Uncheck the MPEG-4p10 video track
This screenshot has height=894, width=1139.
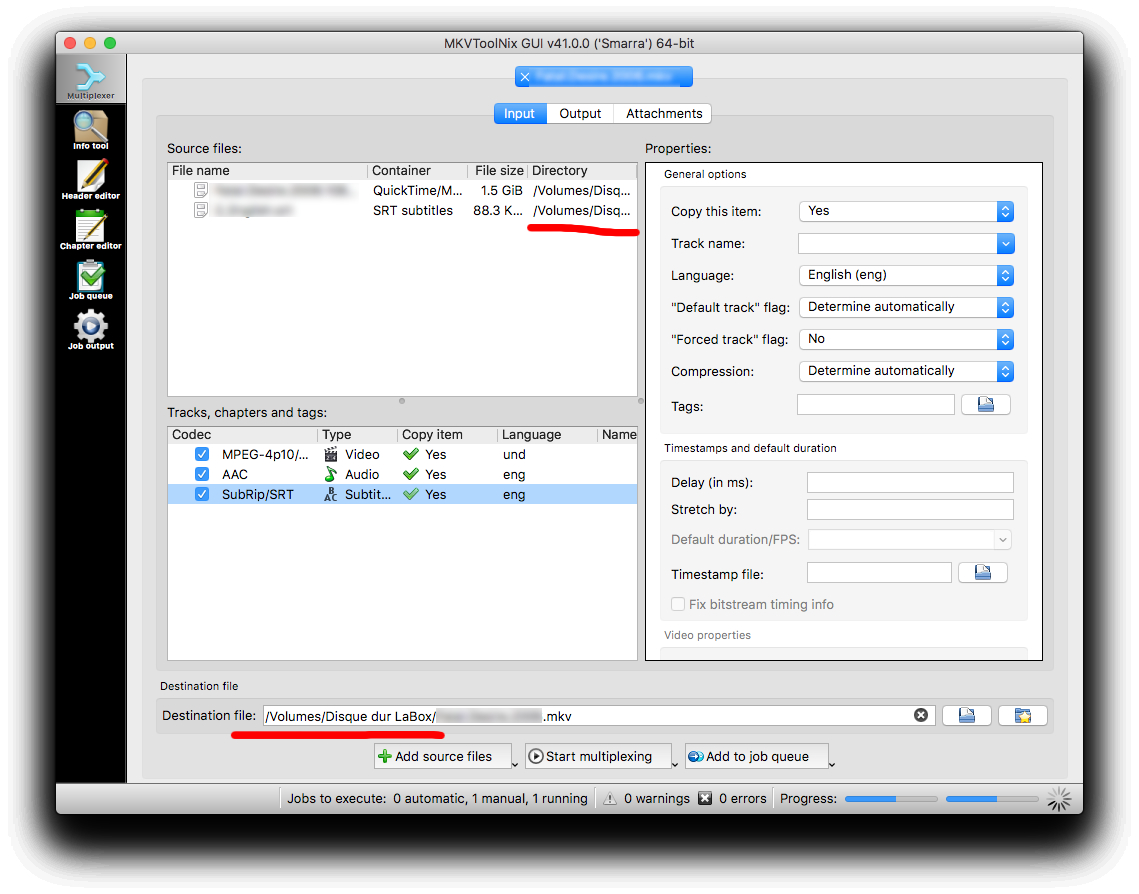pos(202,455)
